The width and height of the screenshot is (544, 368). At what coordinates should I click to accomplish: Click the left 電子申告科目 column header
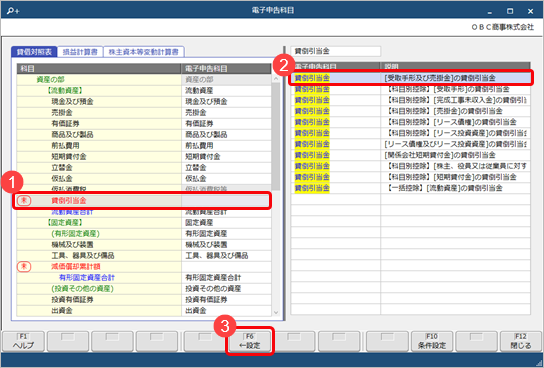(226, 69)
